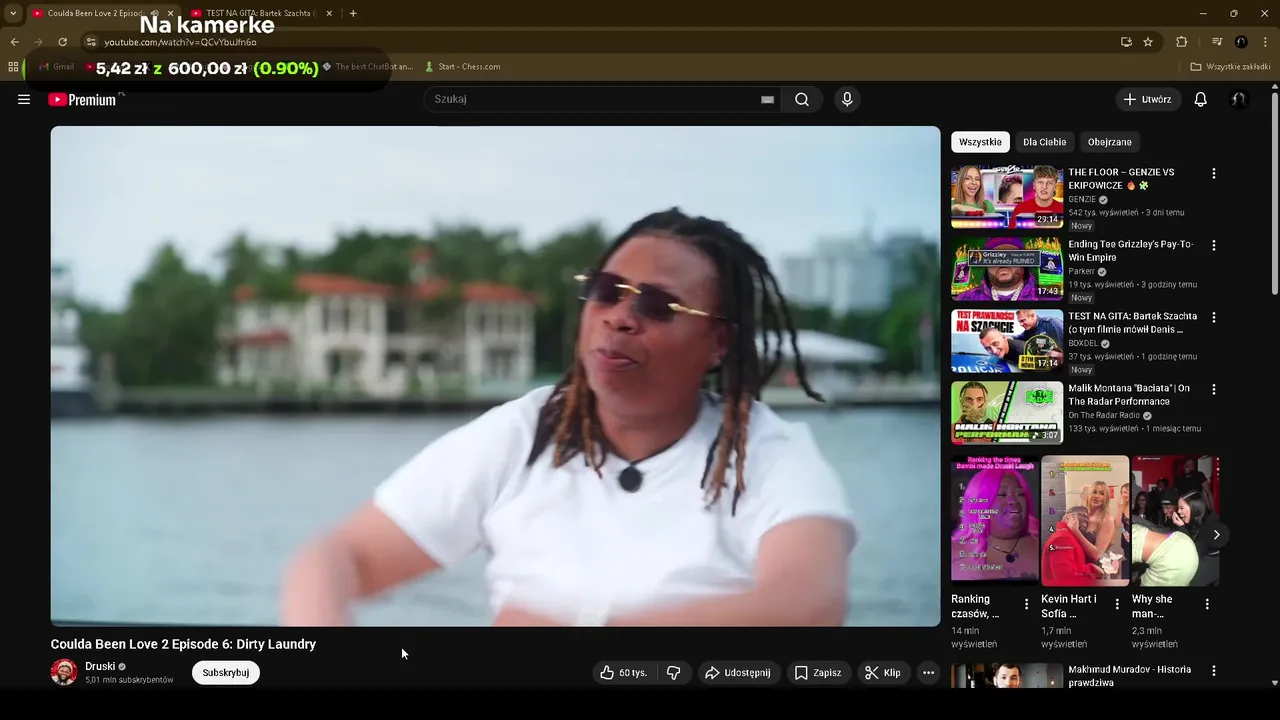Open options for Makhmud Muradov video
This screenshot has height=720, width=1280.
tap(1214, 671)
